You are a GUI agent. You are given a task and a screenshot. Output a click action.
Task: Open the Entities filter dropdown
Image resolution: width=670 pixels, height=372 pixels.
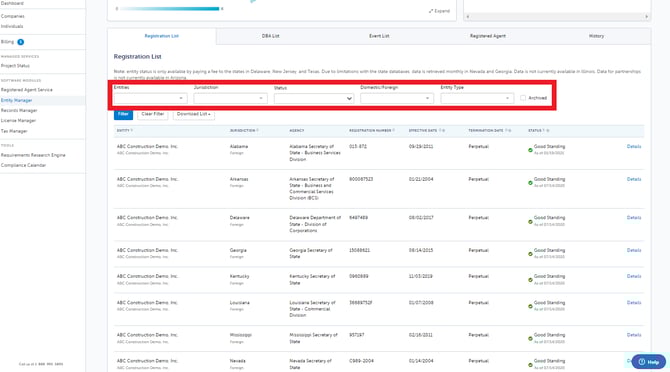150,98
